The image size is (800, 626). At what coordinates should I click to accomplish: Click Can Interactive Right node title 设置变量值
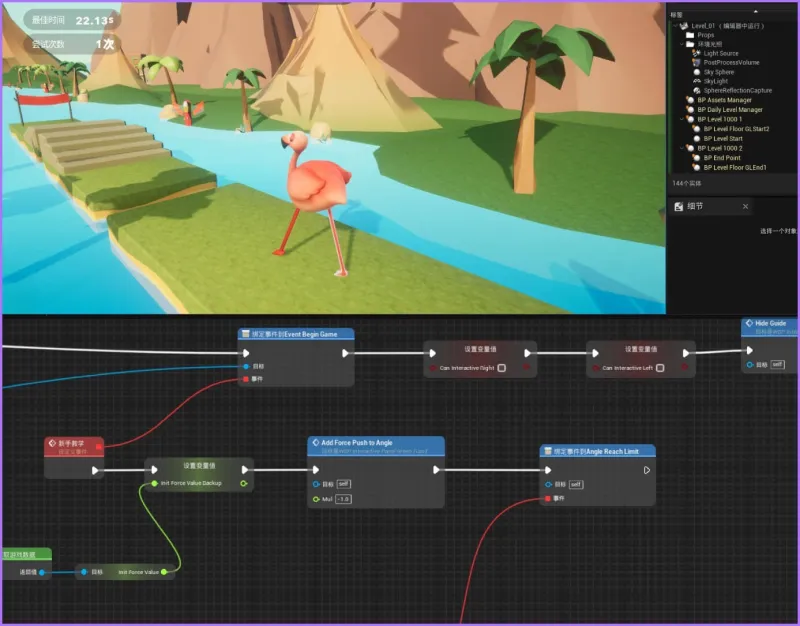click(x=480, y=349)
